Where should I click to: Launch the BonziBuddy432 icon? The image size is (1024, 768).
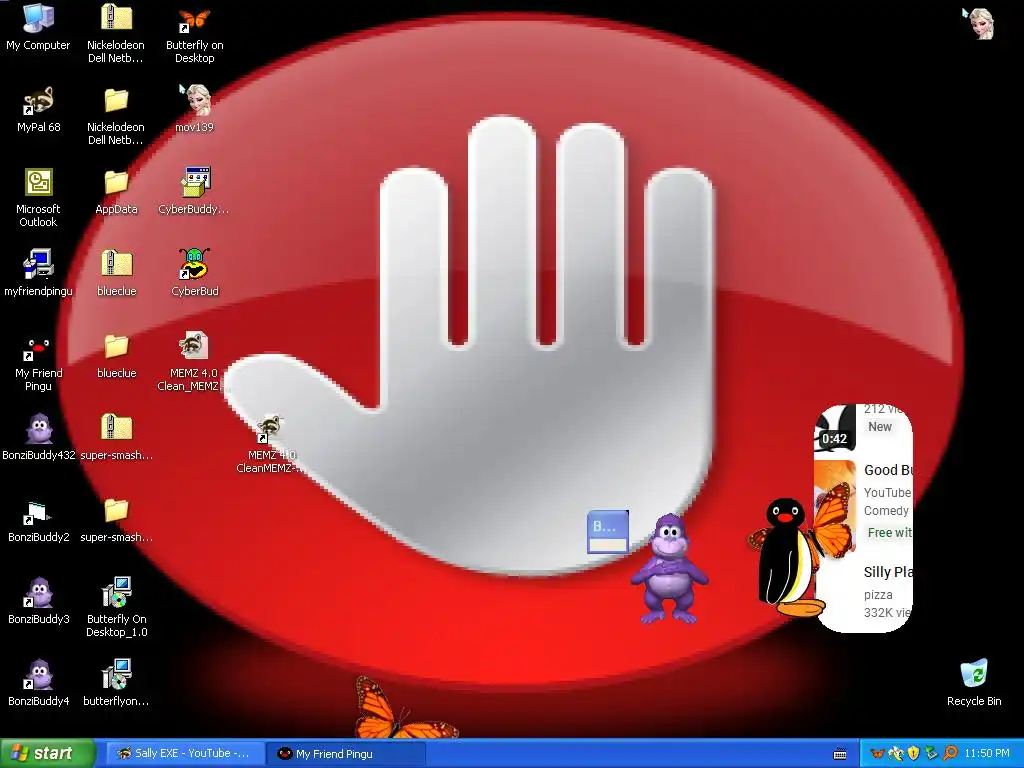[x=39, y=436]
